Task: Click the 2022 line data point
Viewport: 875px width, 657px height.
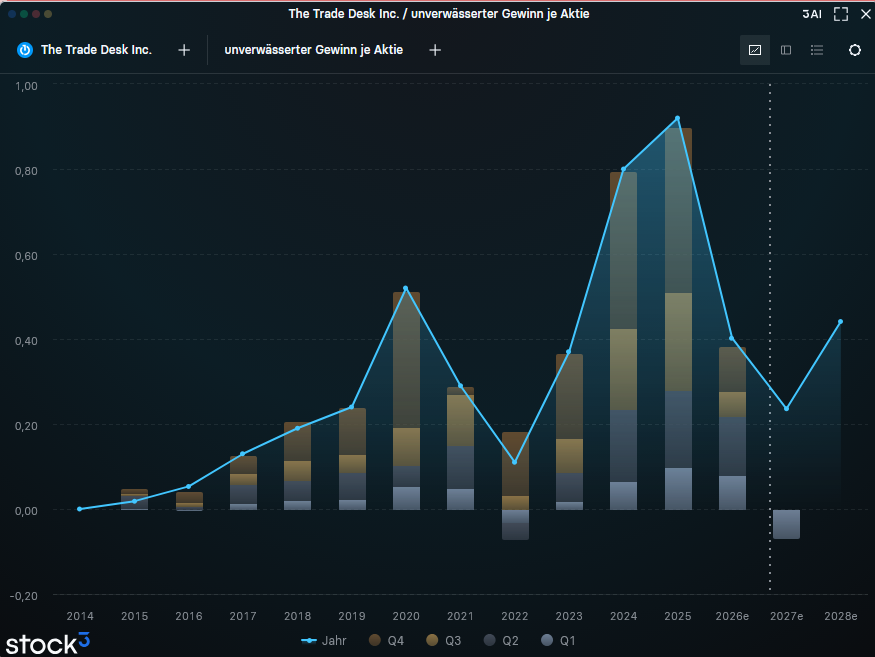Action: coord(515,462)
